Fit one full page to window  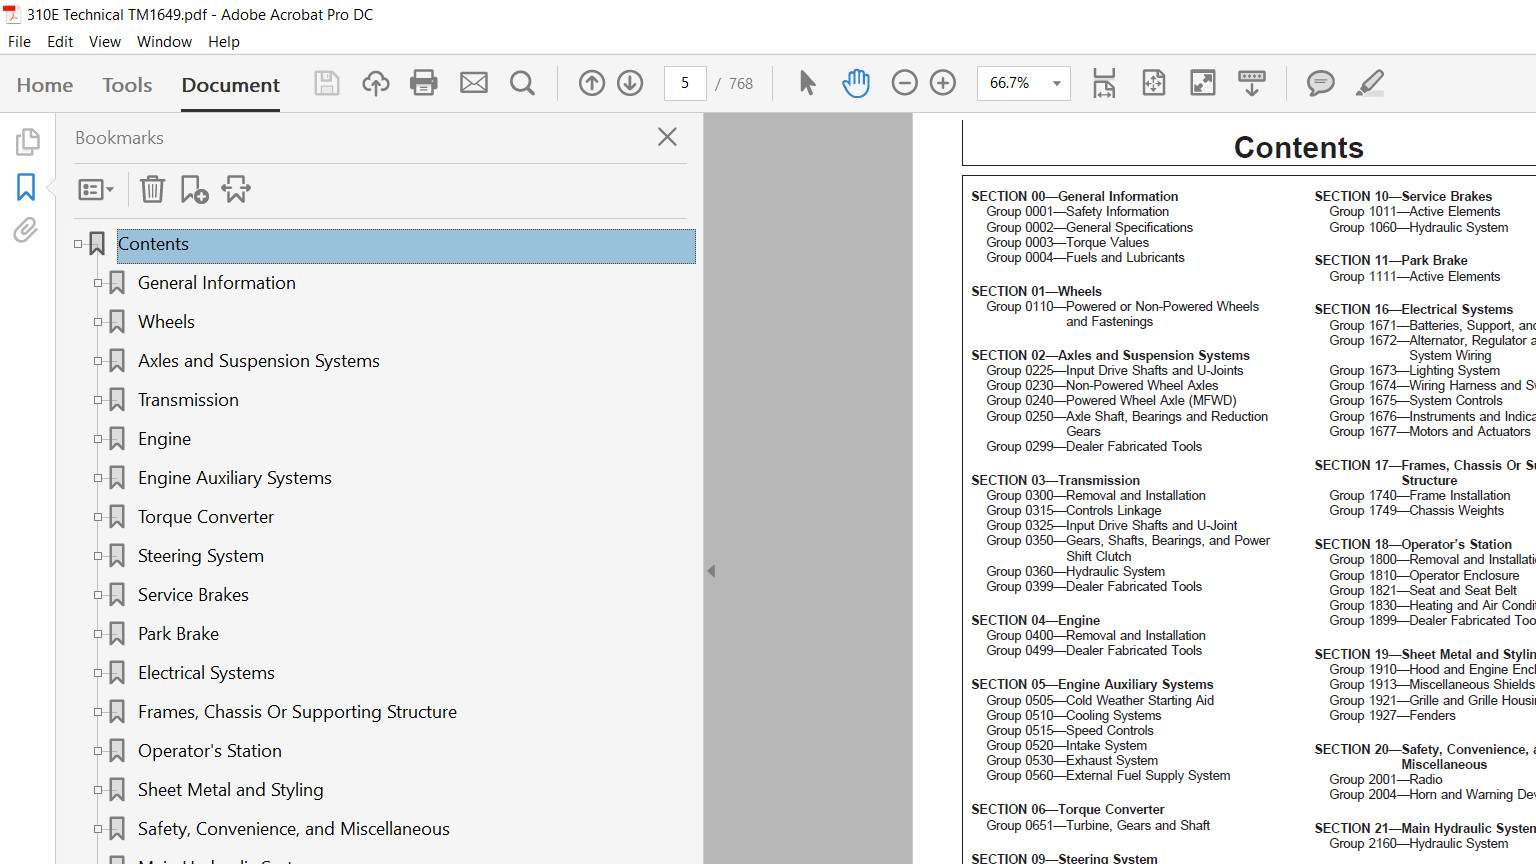1154,83
